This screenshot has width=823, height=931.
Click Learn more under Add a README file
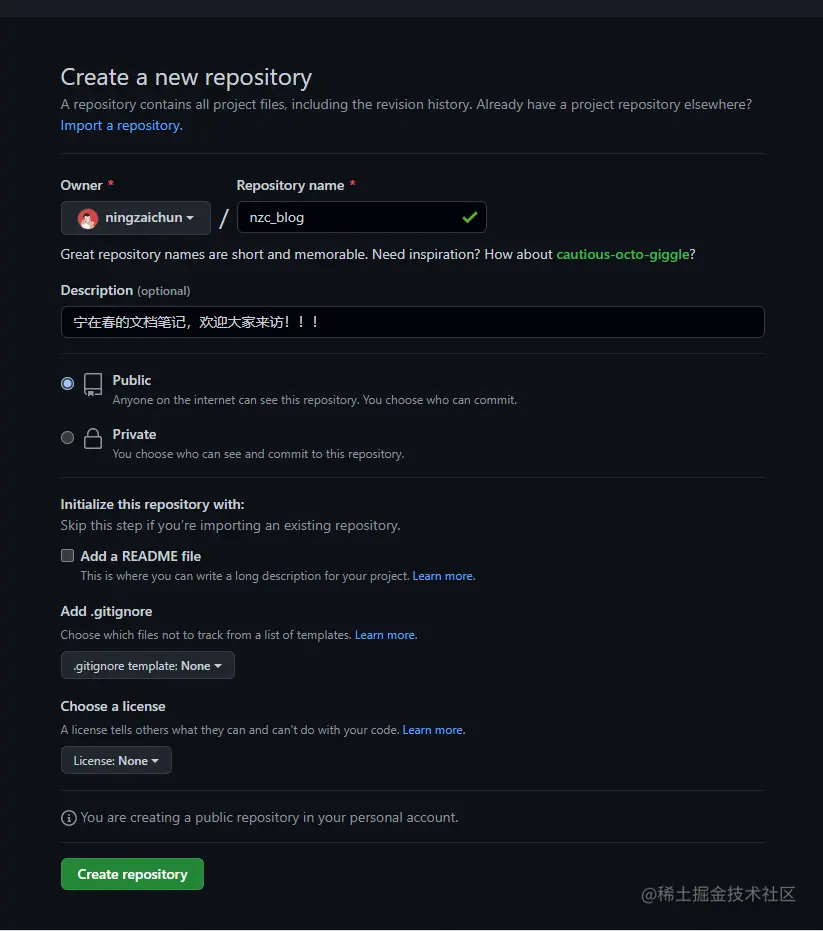click(443, 575)
